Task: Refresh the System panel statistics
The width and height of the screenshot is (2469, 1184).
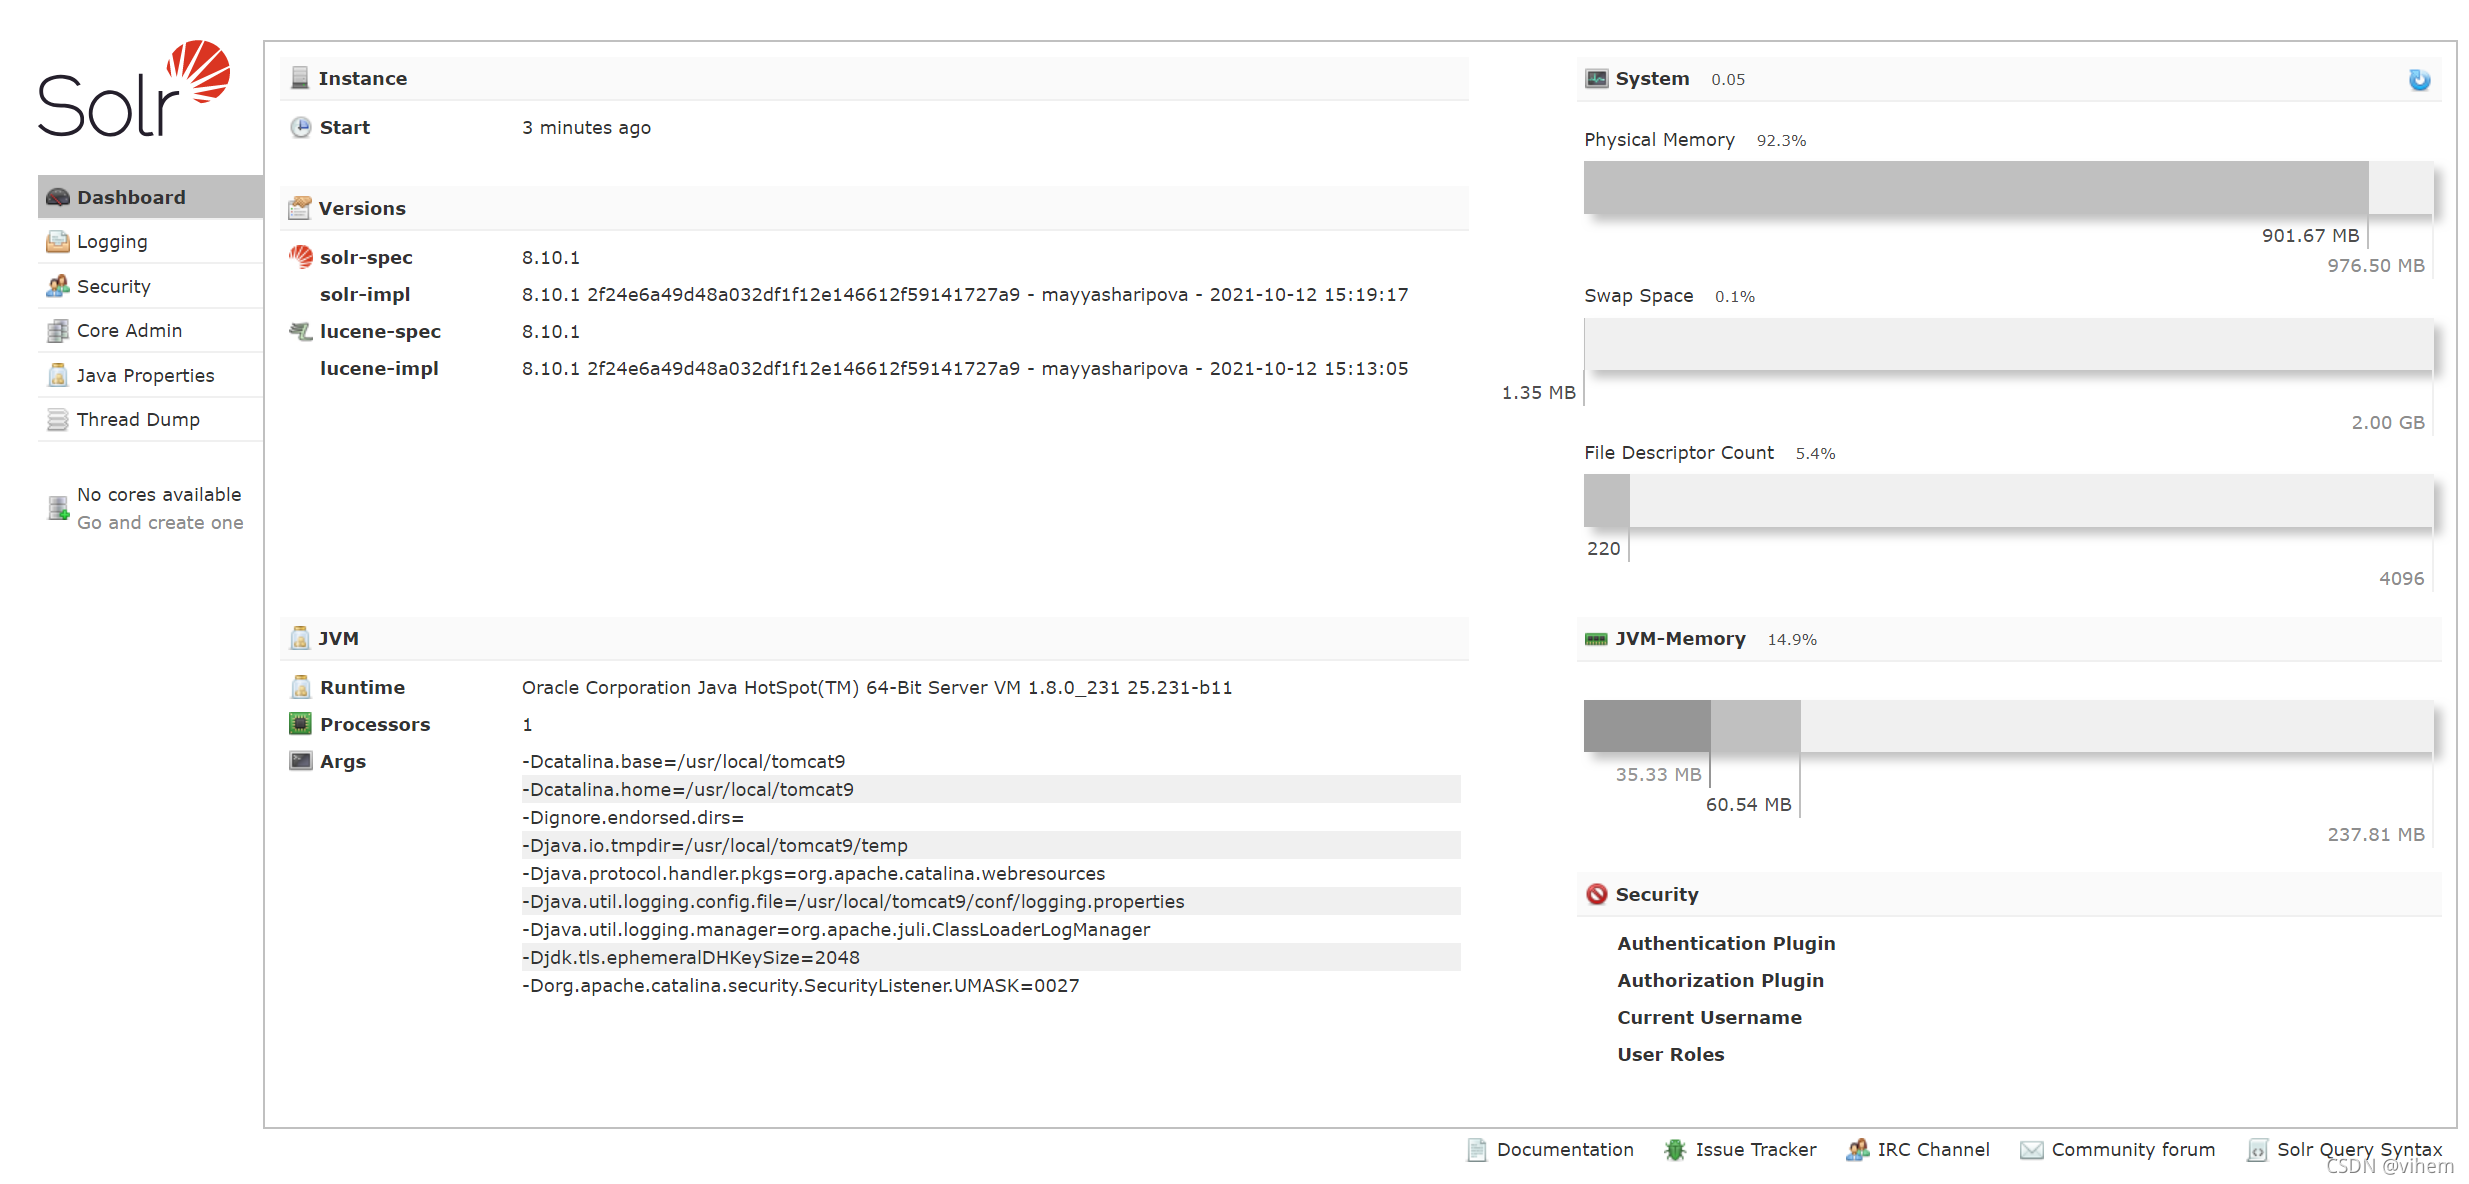Action: pyautogui.click(x=2419, y=80)
